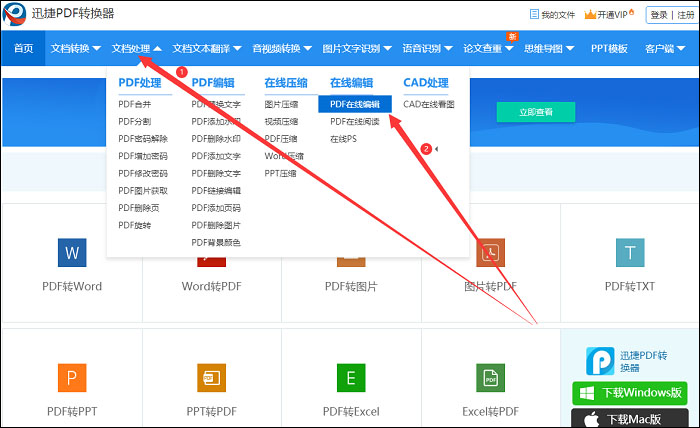Choose PDF删除页 option
The height and width of the screenshot is (428, 700).
(x=138, y=208)
